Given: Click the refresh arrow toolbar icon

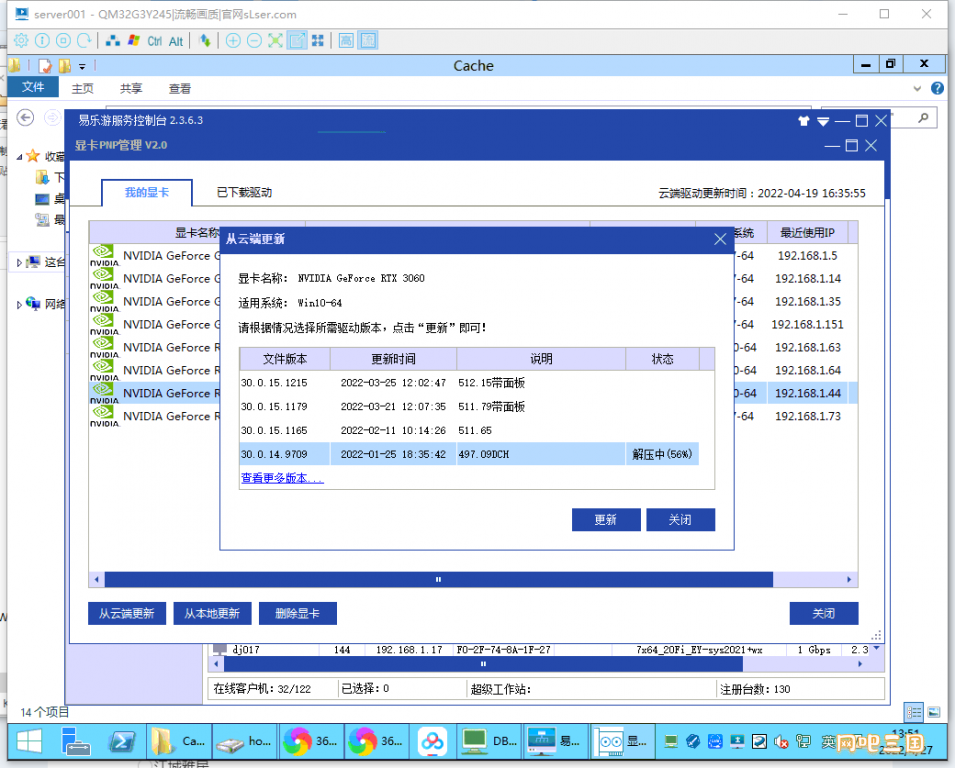Looking at the screenshot, I should (x=85, y=41).
